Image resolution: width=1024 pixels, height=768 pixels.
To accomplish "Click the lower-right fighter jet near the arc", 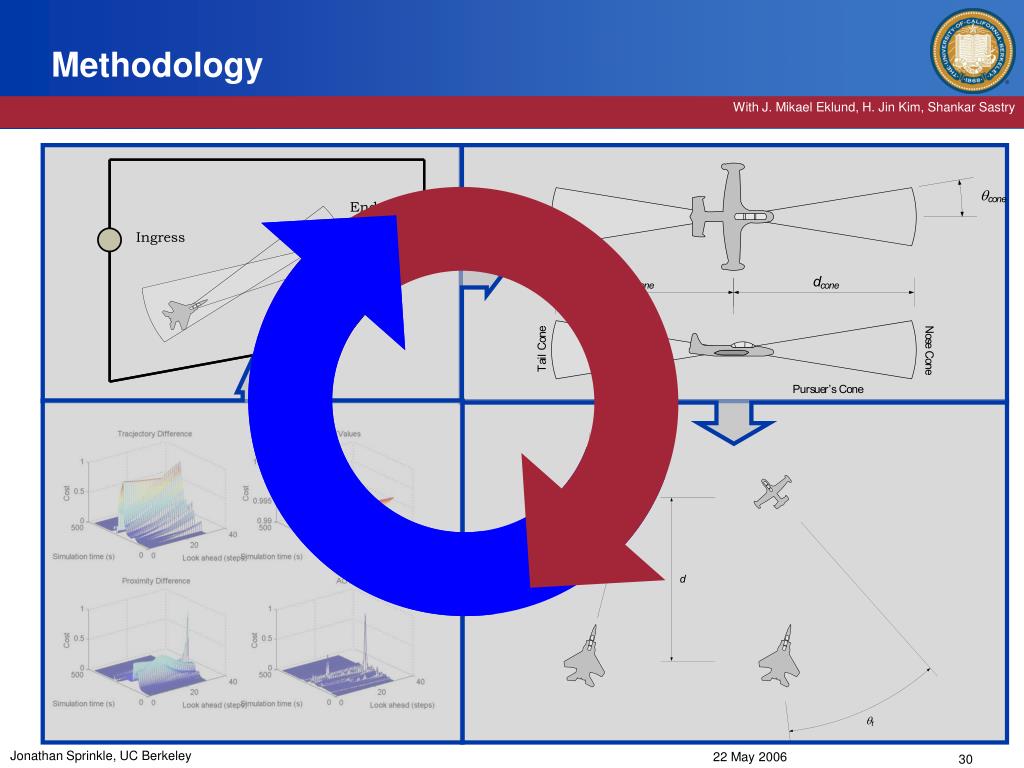I will (x=779, y=656).
